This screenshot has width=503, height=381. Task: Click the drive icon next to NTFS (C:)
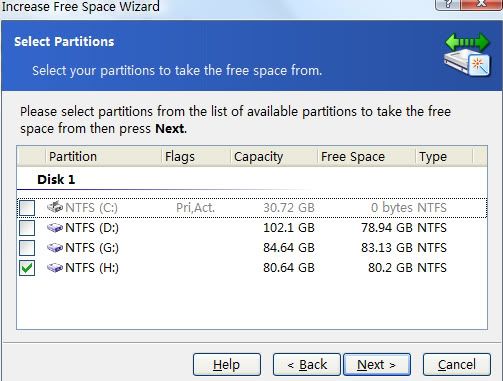point(55,207)
